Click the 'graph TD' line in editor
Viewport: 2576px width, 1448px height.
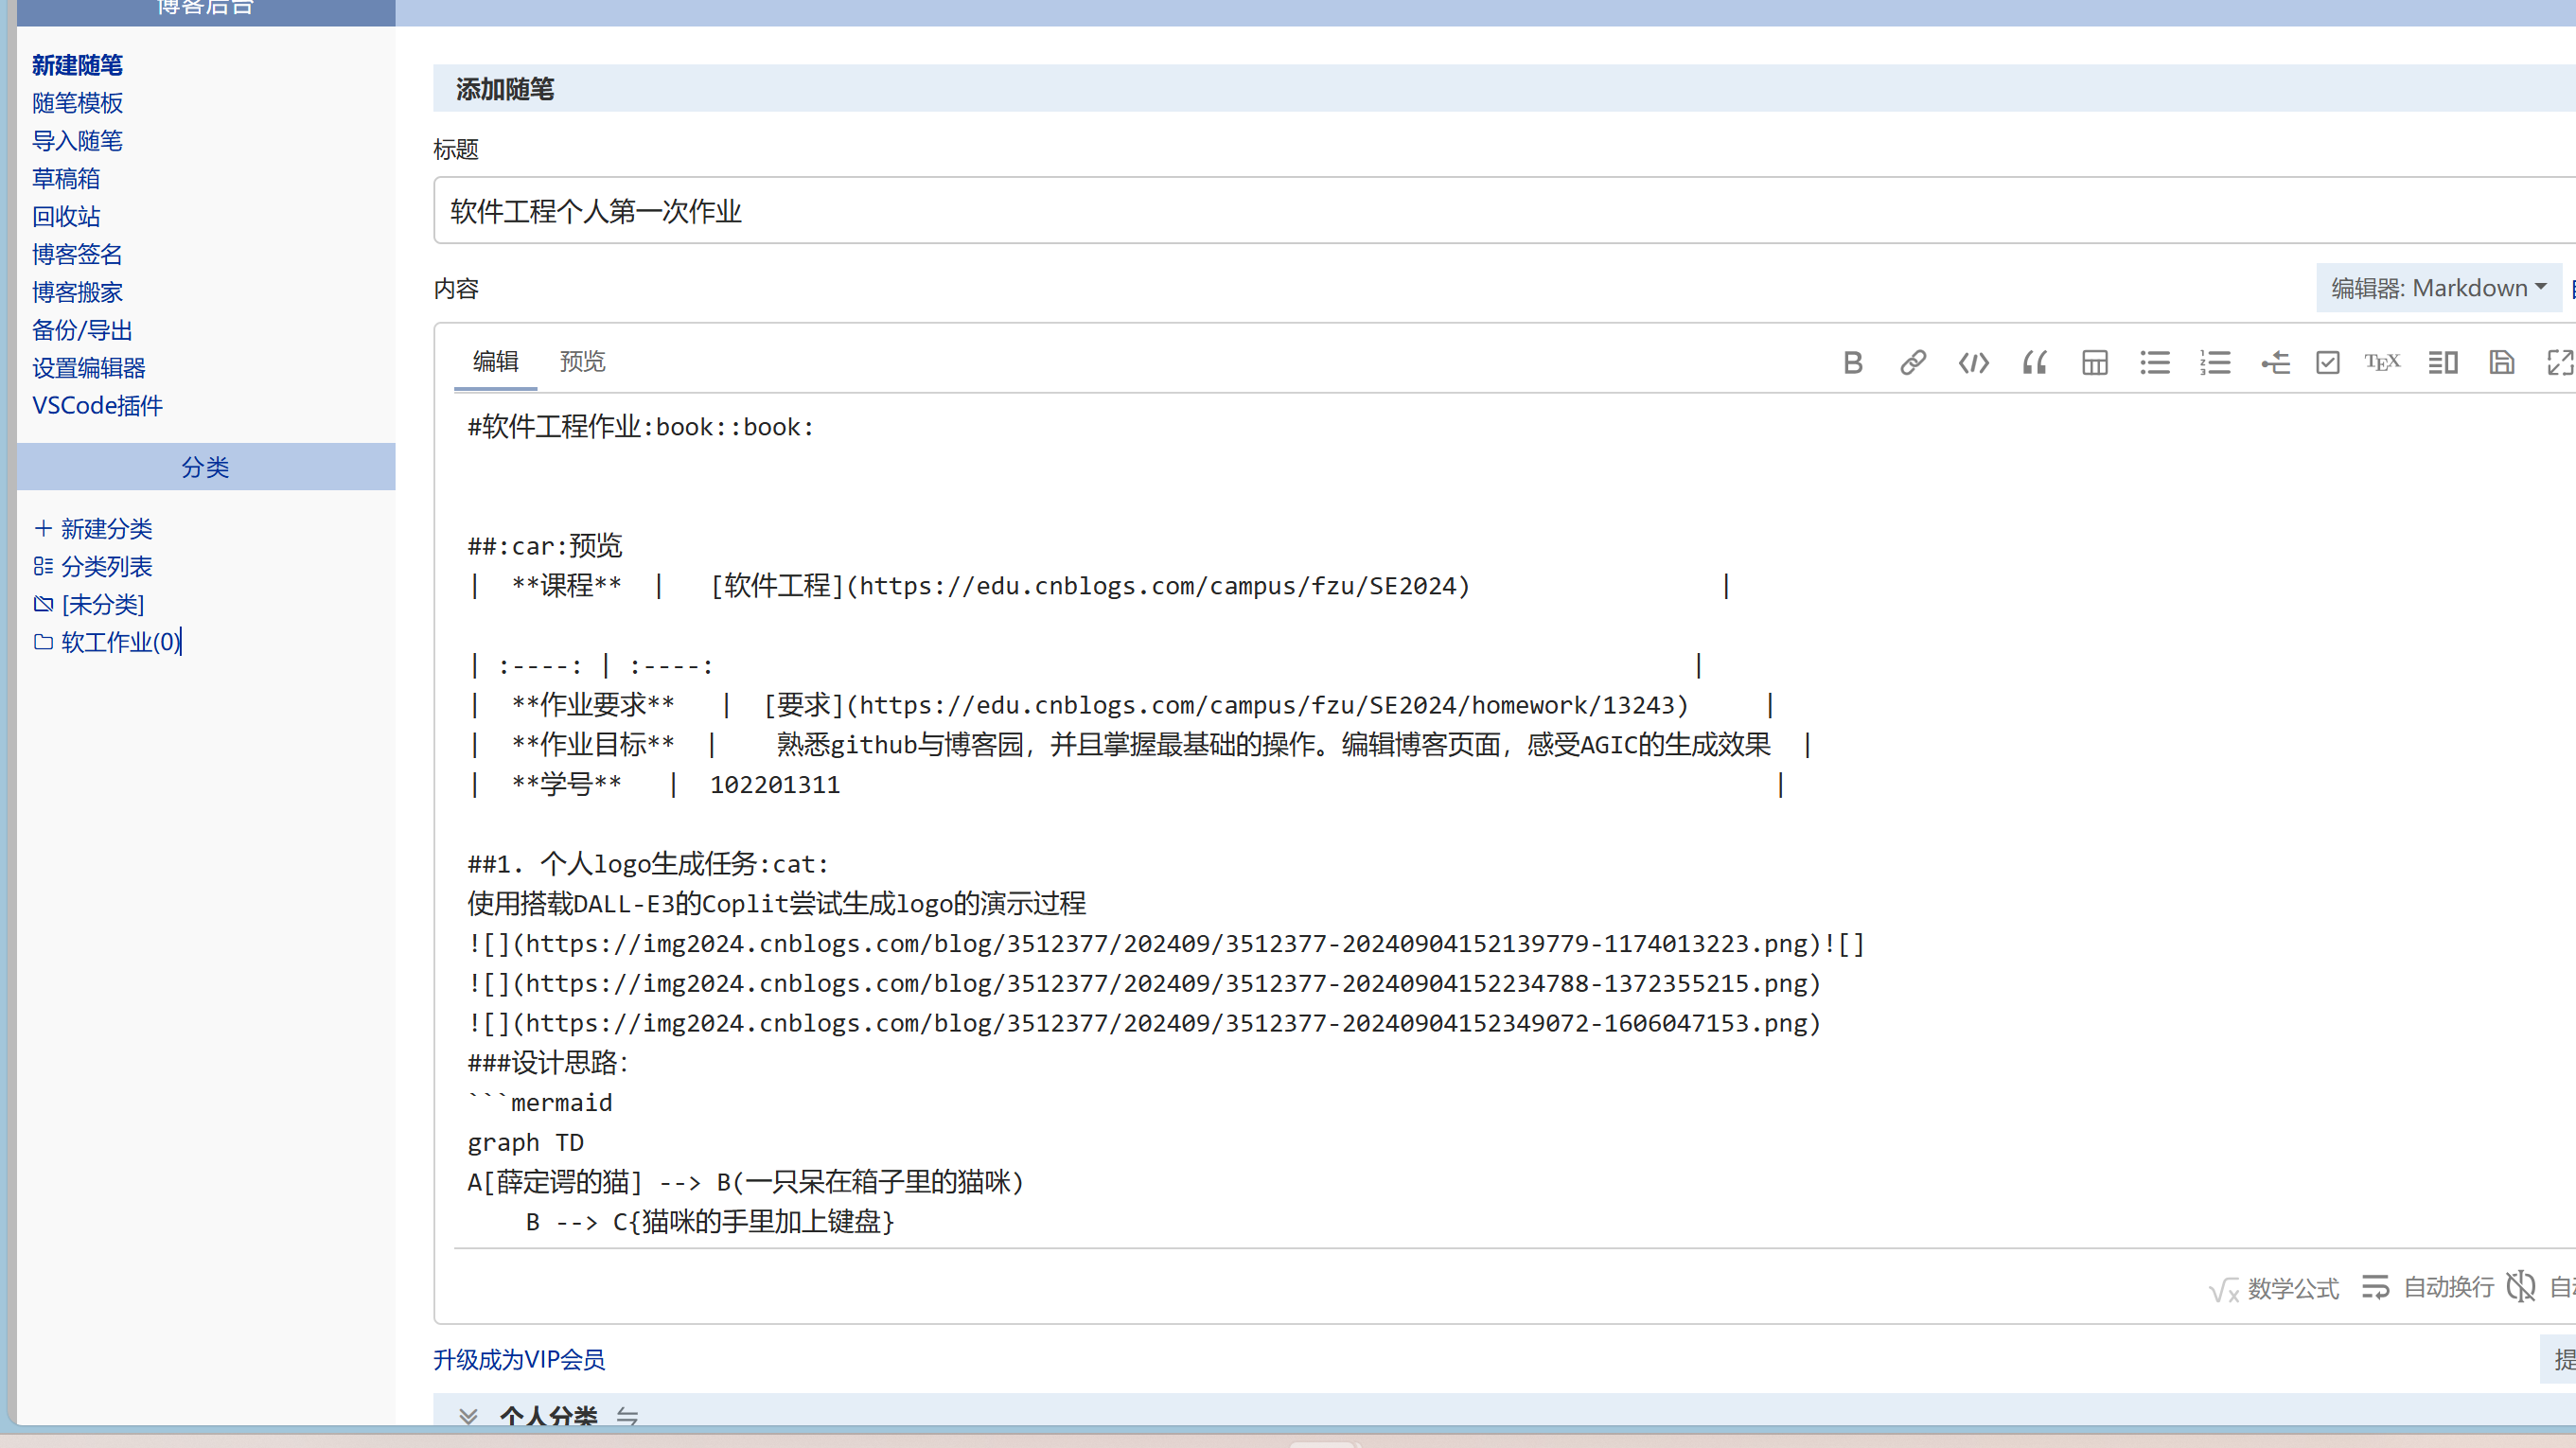pos(525,1143)
